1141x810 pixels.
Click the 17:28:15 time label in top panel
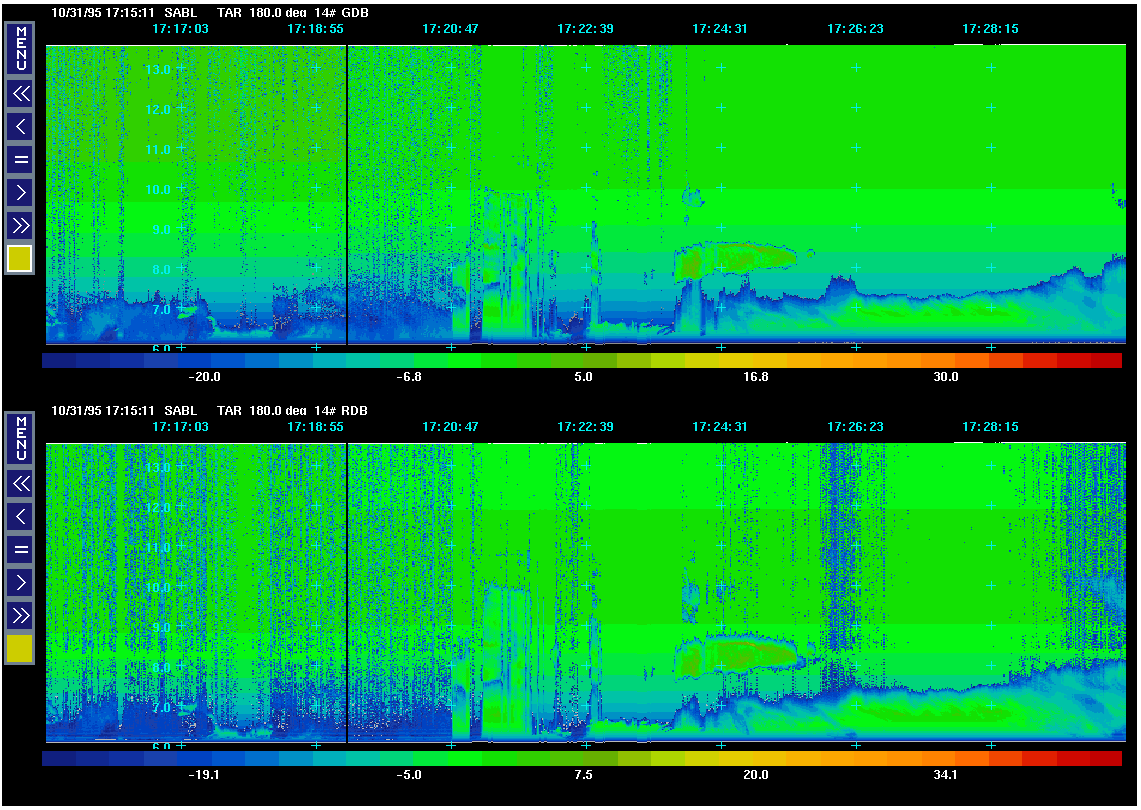[990, 29]
